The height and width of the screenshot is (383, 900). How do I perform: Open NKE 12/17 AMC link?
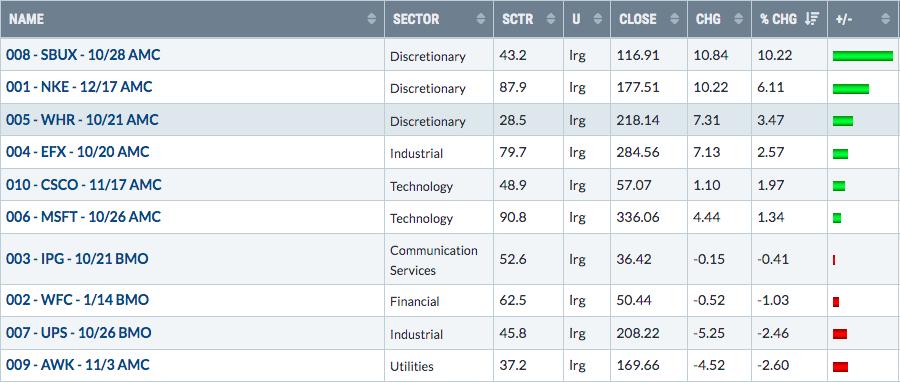(x=79, y=87)
